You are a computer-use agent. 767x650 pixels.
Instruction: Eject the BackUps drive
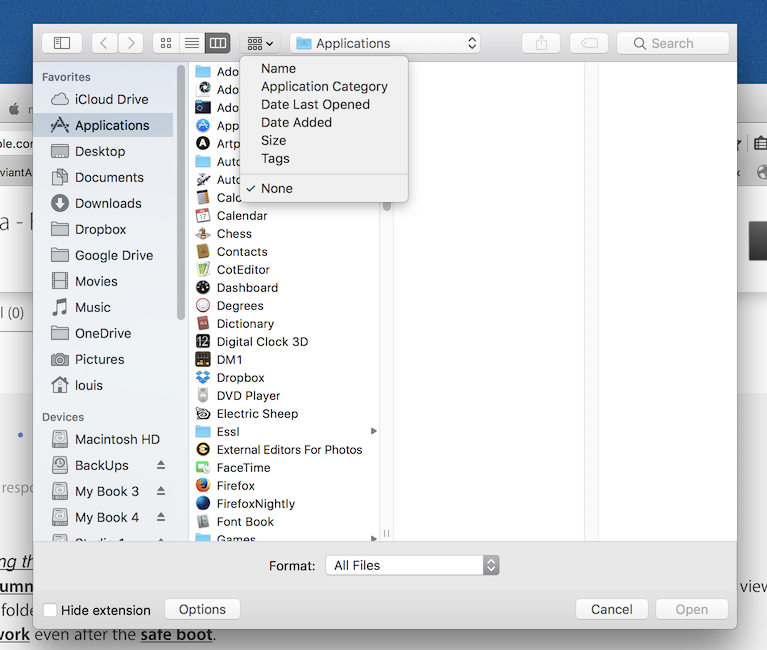[x=161, y=465]
